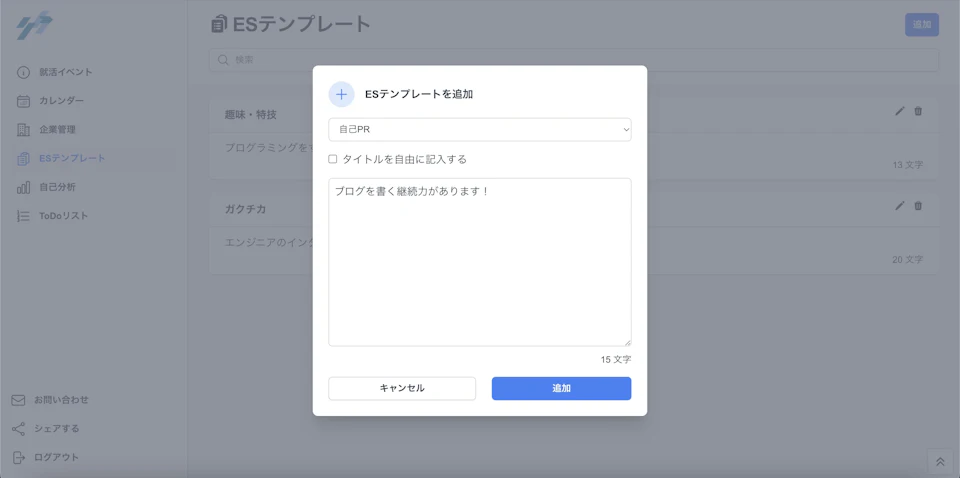
Task: Click the scroll-to-top double chevron button
Action: coord(940,462)
